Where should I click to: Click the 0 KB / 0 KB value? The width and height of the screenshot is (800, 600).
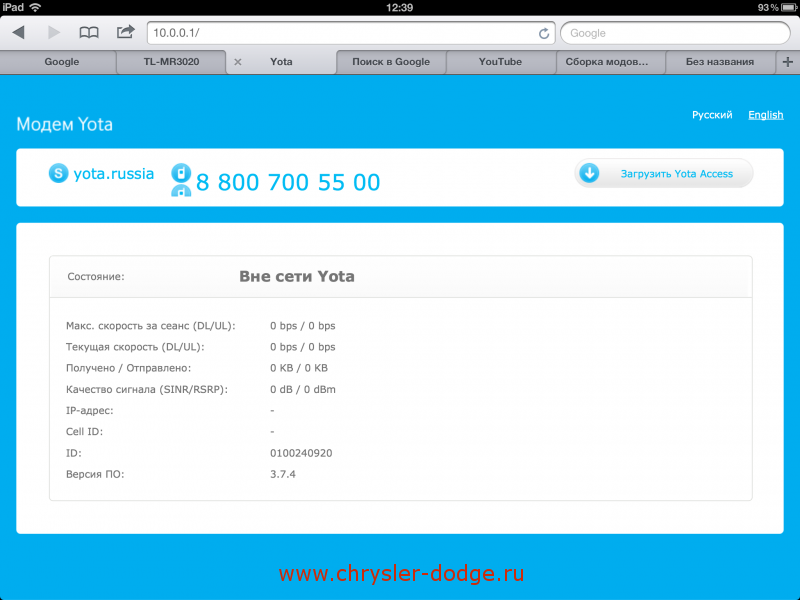point(299,368)
